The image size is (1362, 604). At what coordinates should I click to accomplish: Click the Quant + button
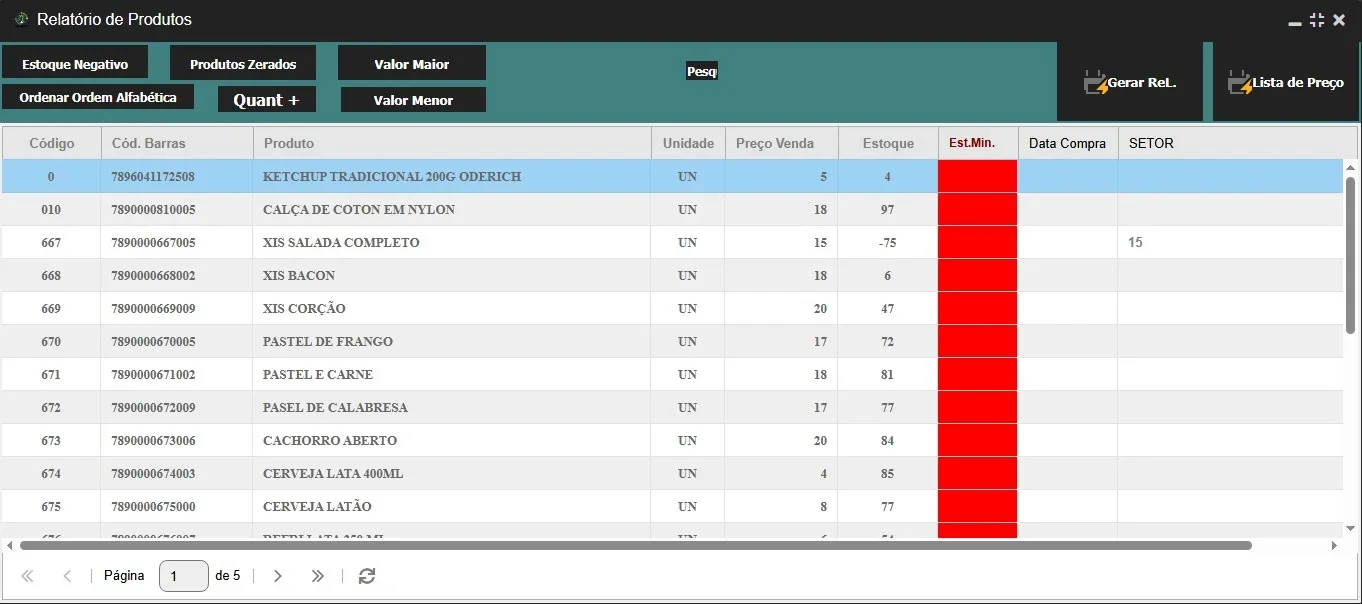click(267, 99)
